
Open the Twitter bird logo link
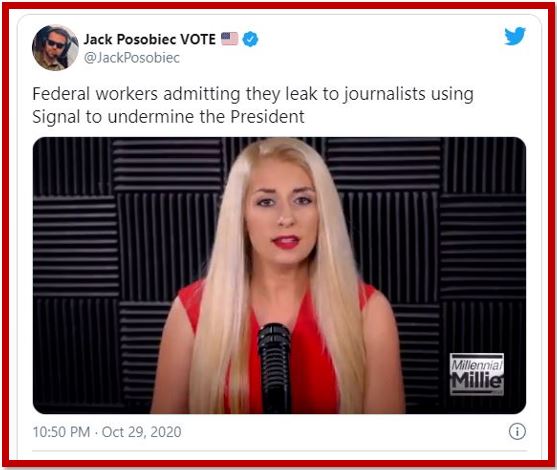pos(515,36)
